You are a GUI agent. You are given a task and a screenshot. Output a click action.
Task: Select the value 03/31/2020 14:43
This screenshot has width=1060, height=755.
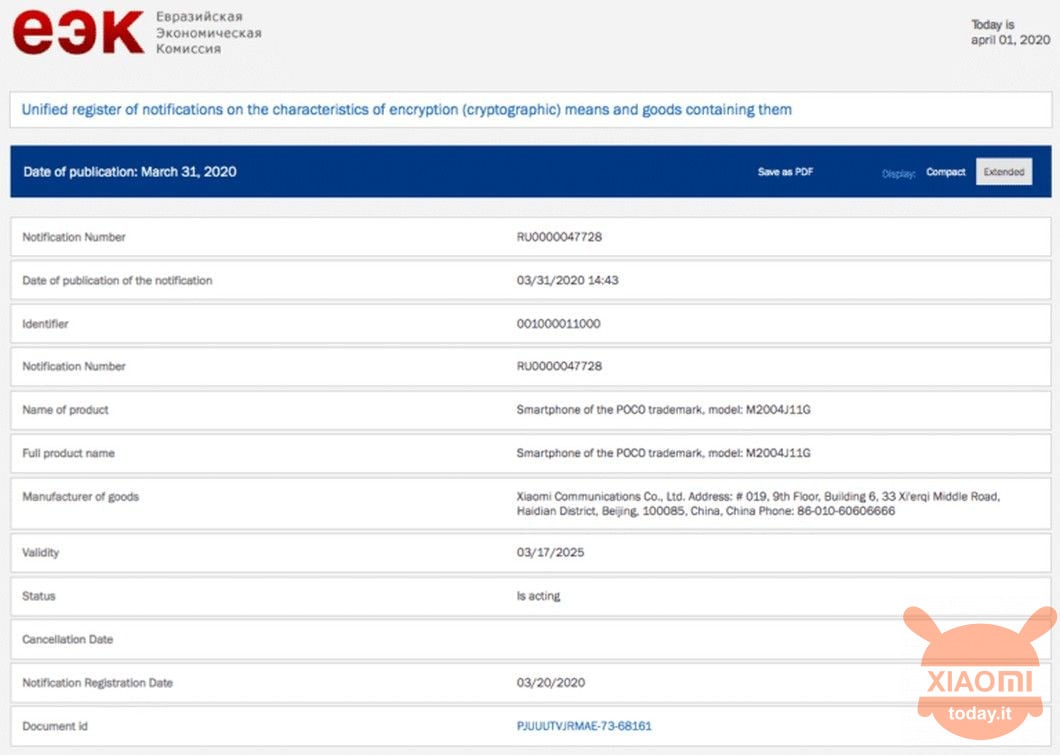567,280
